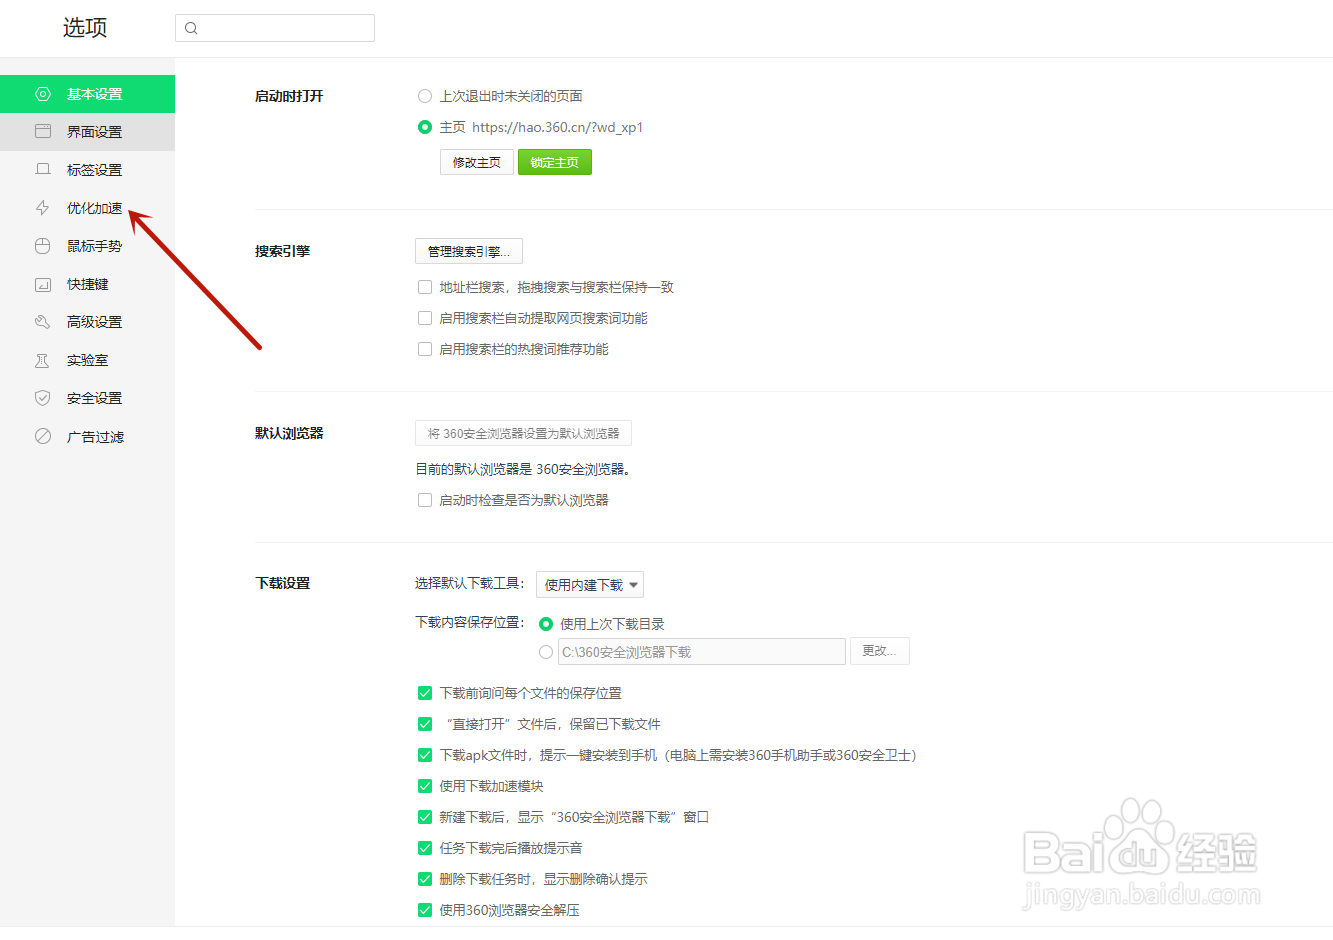
Task: Select 使用上次下载目录 radio button
Action: (x=546, y=624)
